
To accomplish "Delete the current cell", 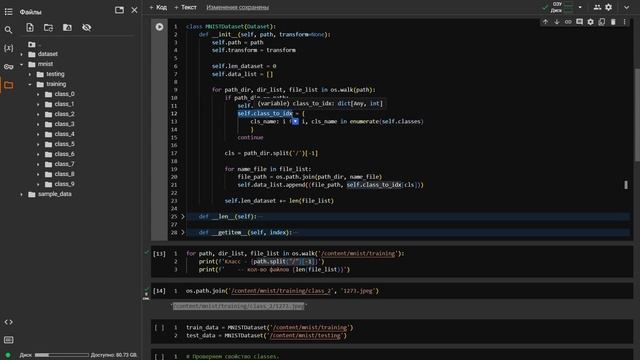I will coord(613,22).
